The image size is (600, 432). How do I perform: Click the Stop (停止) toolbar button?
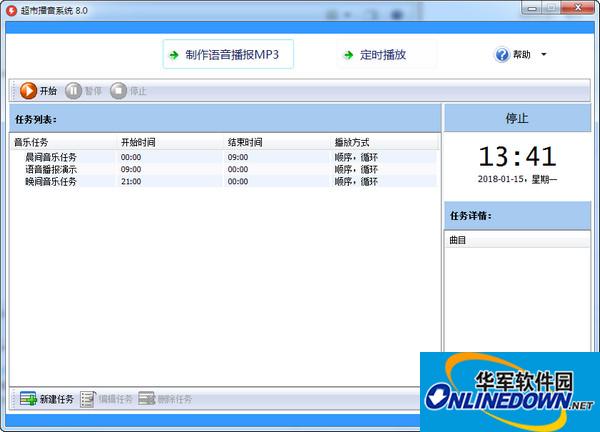tap(128, 91)
